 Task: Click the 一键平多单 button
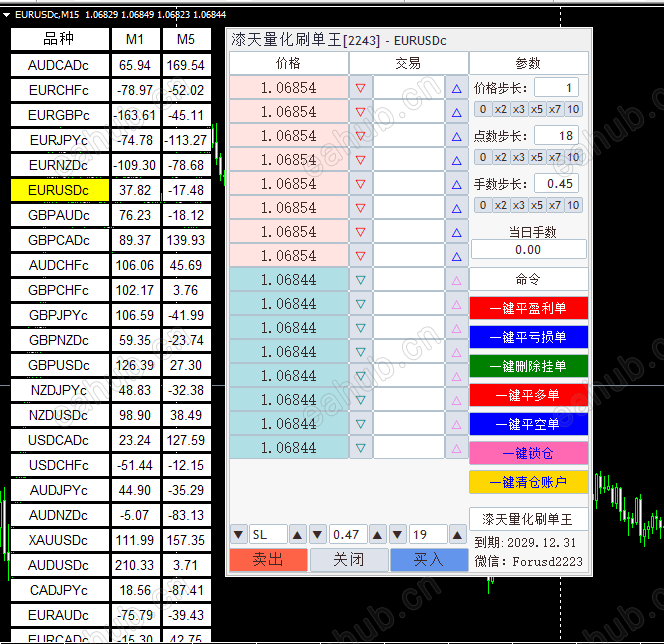[x=528, y=395]
